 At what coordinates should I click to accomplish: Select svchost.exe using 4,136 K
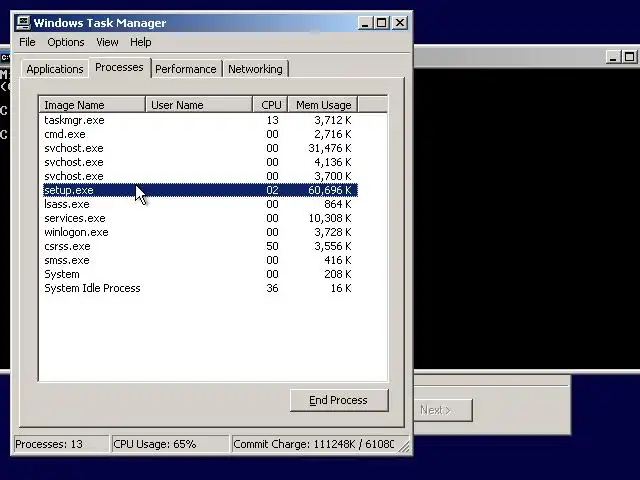pyautogui.click(x=200, y=162)
